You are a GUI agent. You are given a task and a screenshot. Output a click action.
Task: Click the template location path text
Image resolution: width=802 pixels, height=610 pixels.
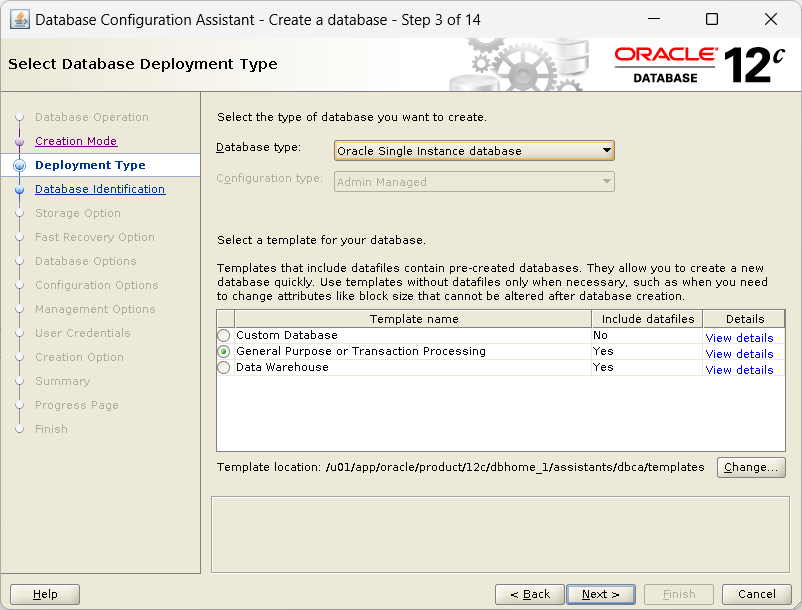pyautogui.click(x=515, y=467)
